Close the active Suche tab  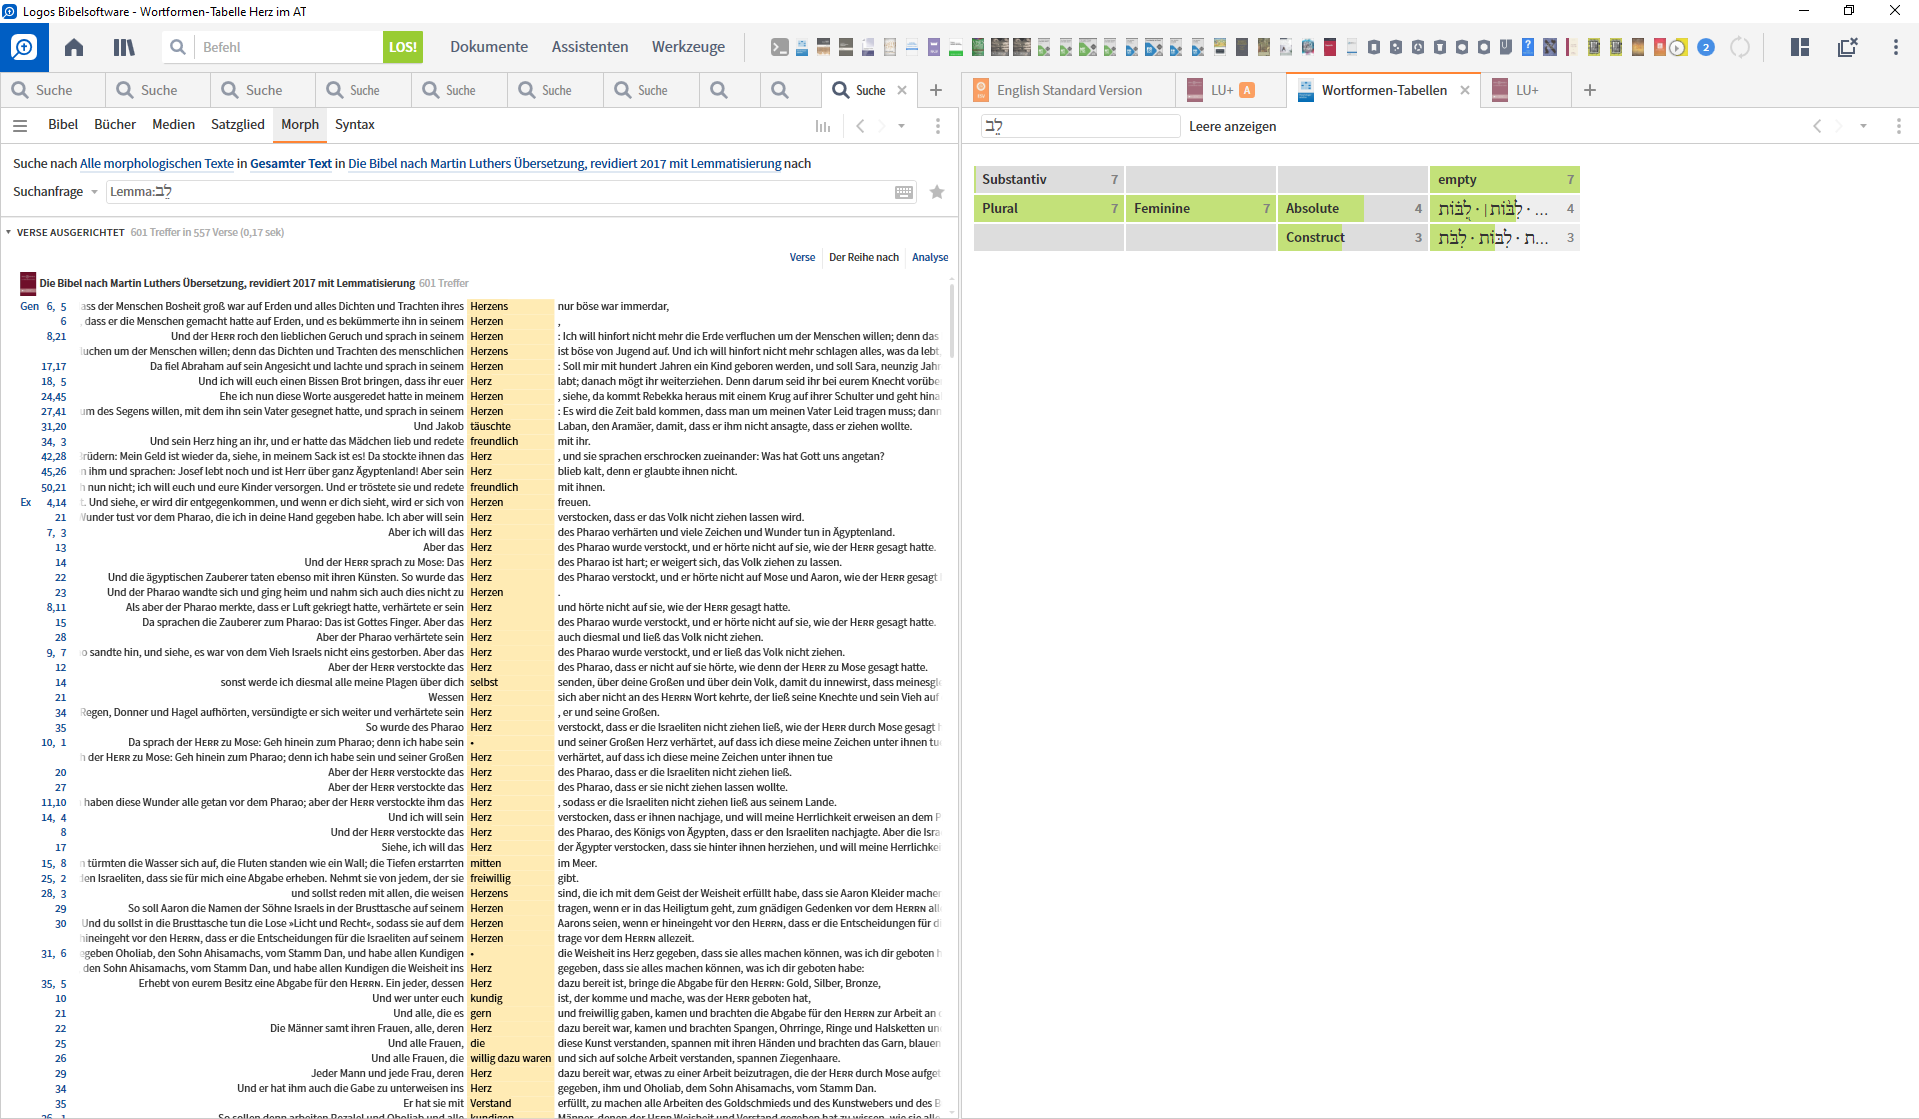[x=902, y=90]
